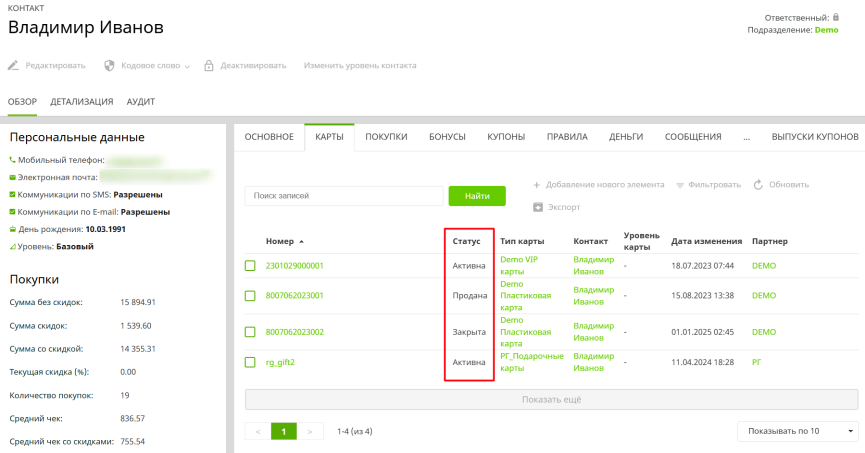This screenshot has height=453, width=865.
Task: Tick the checkbox for rg_gift2 card
Action: (x=251, y=362)
